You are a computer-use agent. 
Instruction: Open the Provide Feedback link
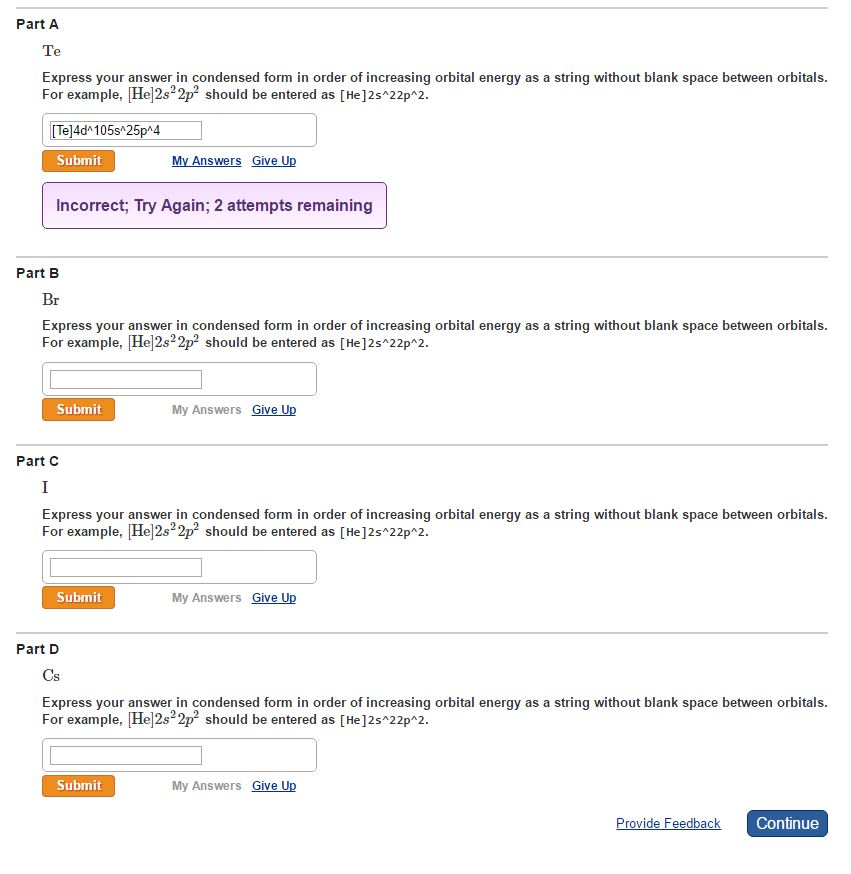point(668,823)
